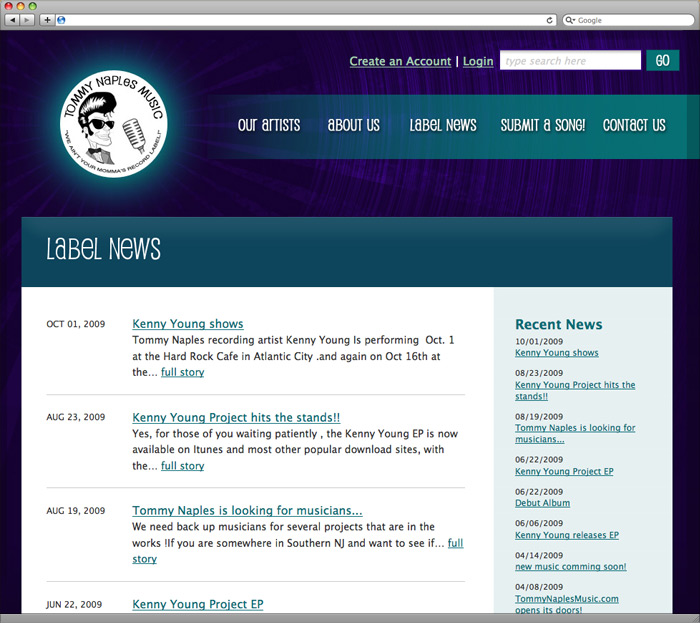Click the 'Label News' page title
The width and height of the screenshot is (700, 623).
tap(103, 249)
